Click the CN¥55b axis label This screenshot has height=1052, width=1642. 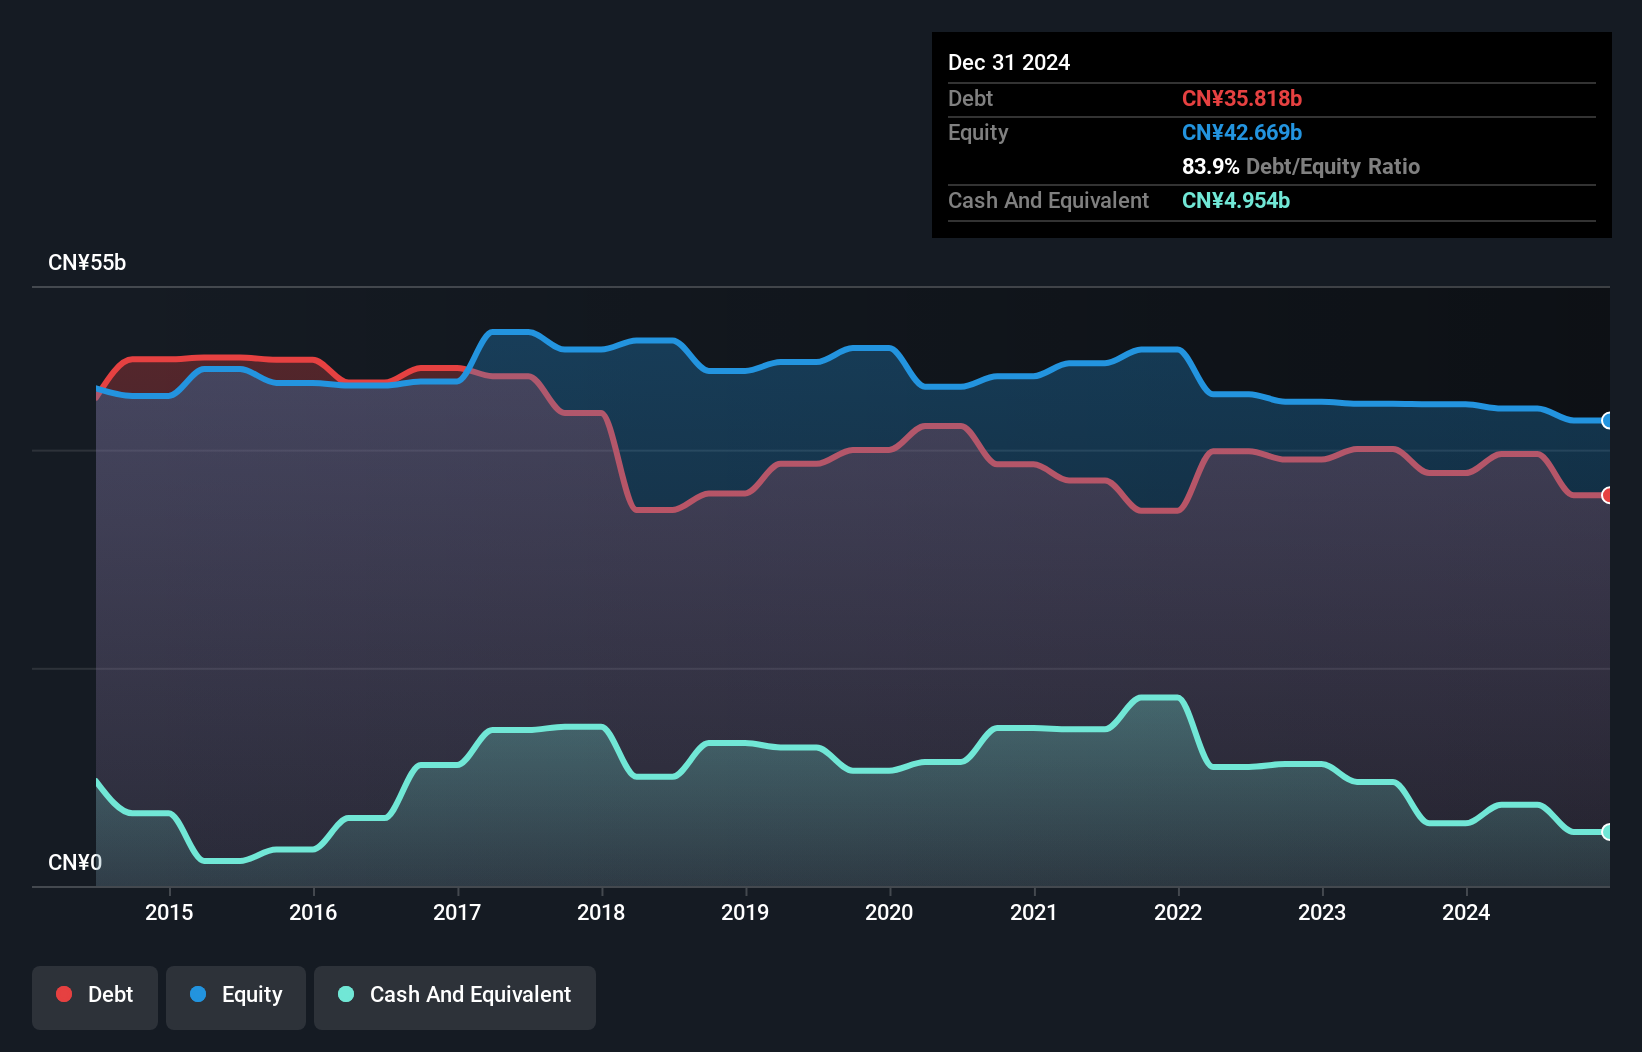point(88,262)
